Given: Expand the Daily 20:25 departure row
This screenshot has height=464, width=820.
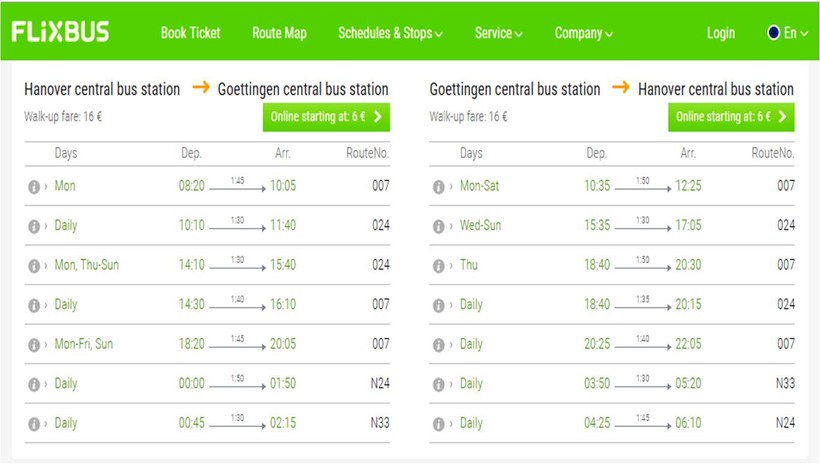Looking at the screenshot, I should pyautogui.click(x=471, y=345).
